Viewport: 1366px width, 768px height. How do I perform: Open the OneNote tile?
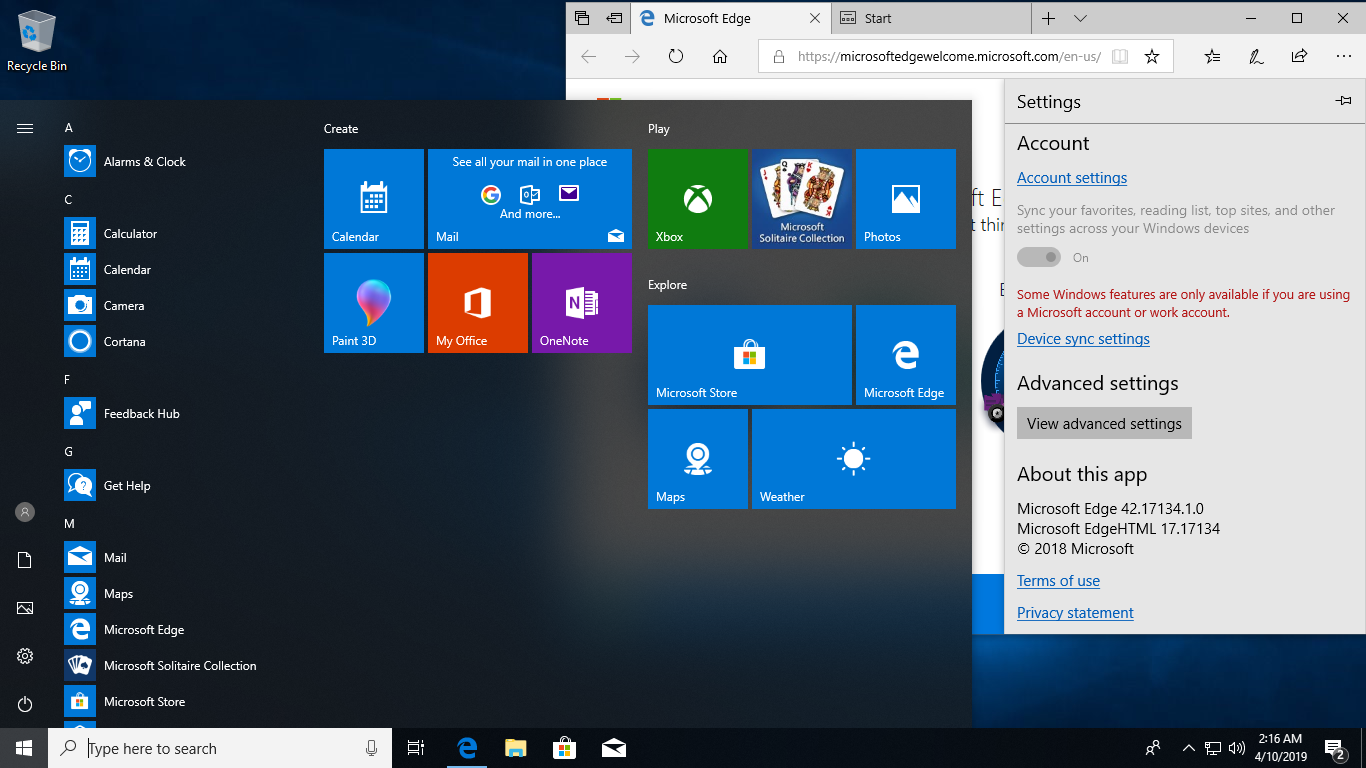pyautogui.click(x=582, y=303)
